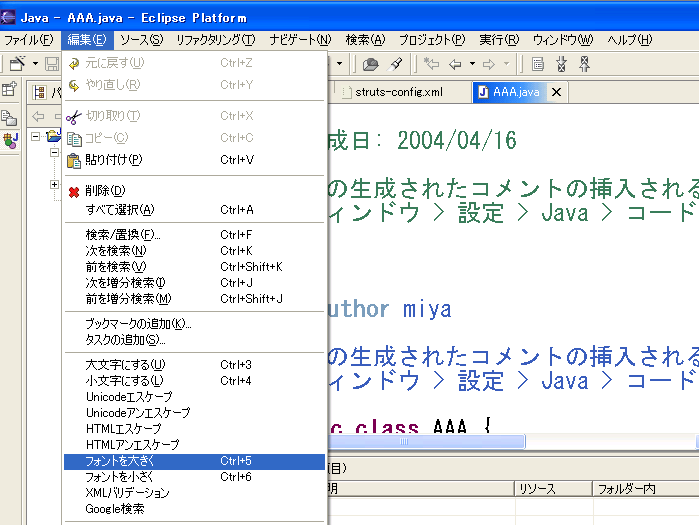The image size is (699, 525).
Task: Select the Java perspective icon
Action: tap(10, 140)
